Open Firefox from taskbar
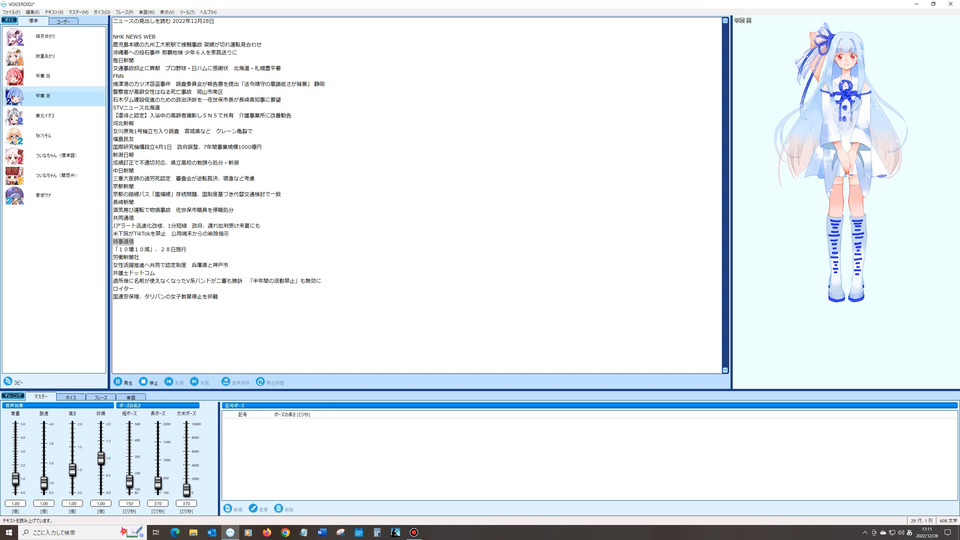 point(267,533)
